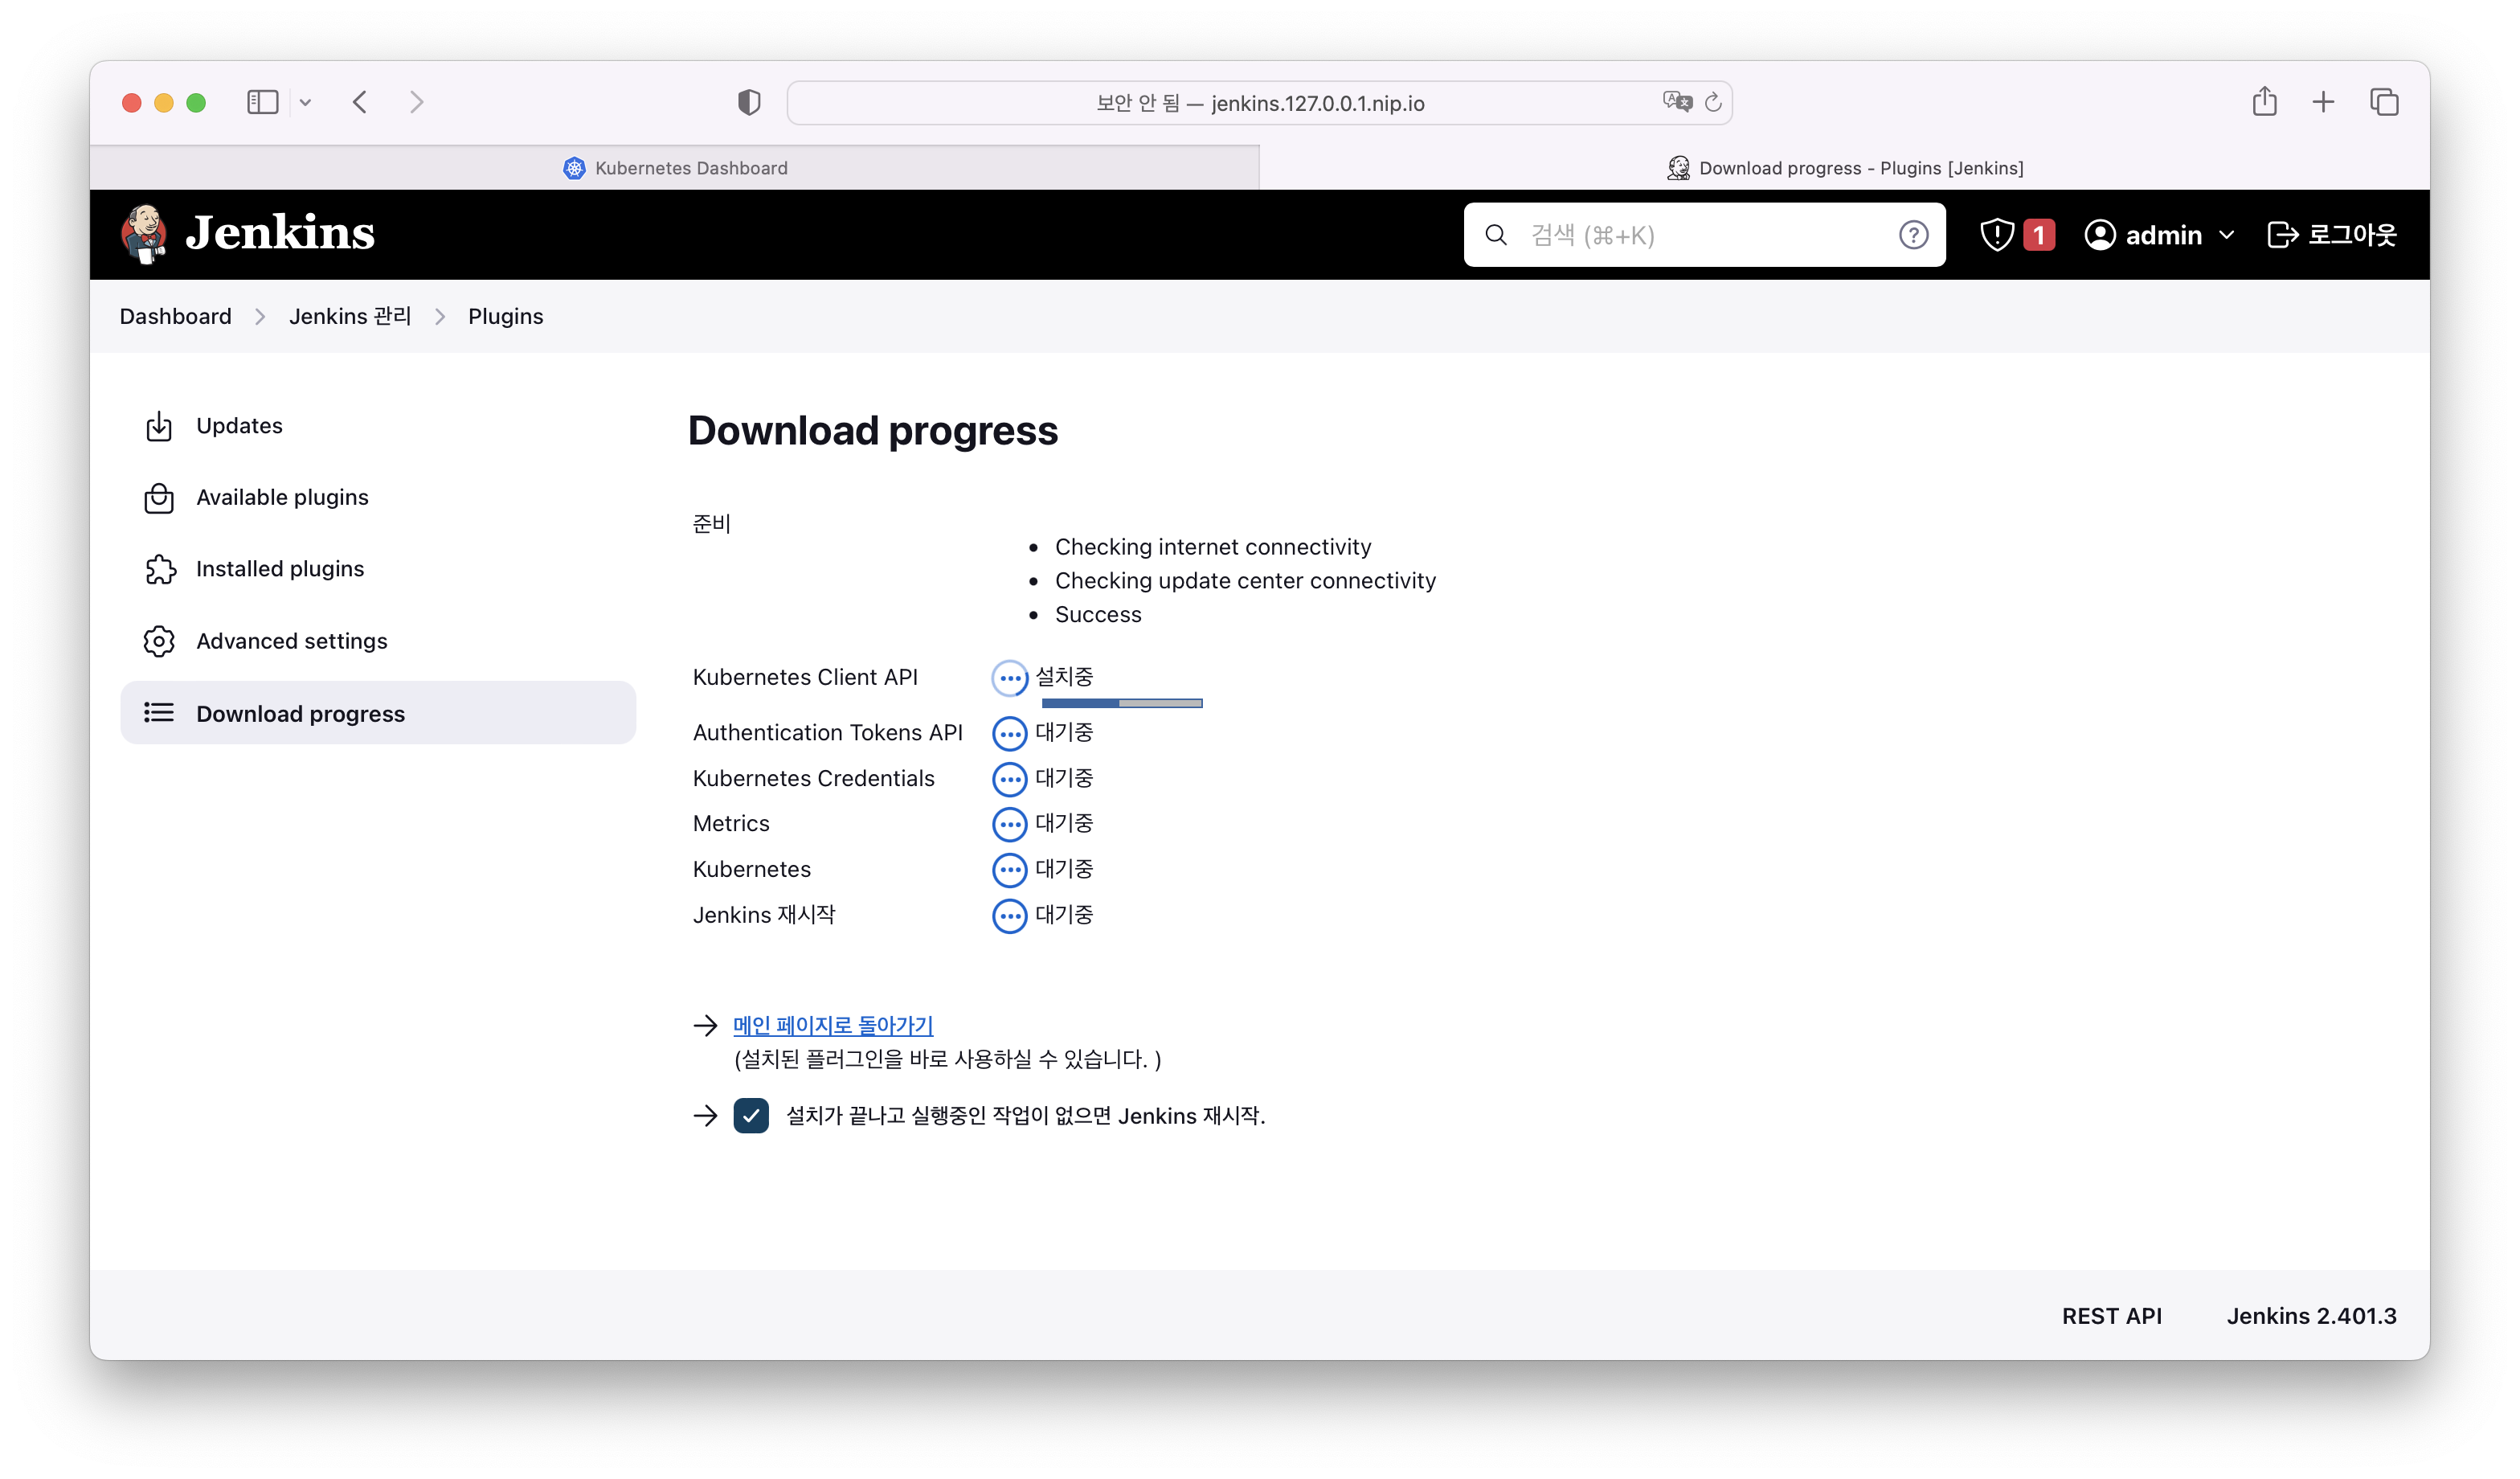Expand breadcrumb chevron after Jenkins 관리
The image size is (2520, 1479).
pos(440,317)
